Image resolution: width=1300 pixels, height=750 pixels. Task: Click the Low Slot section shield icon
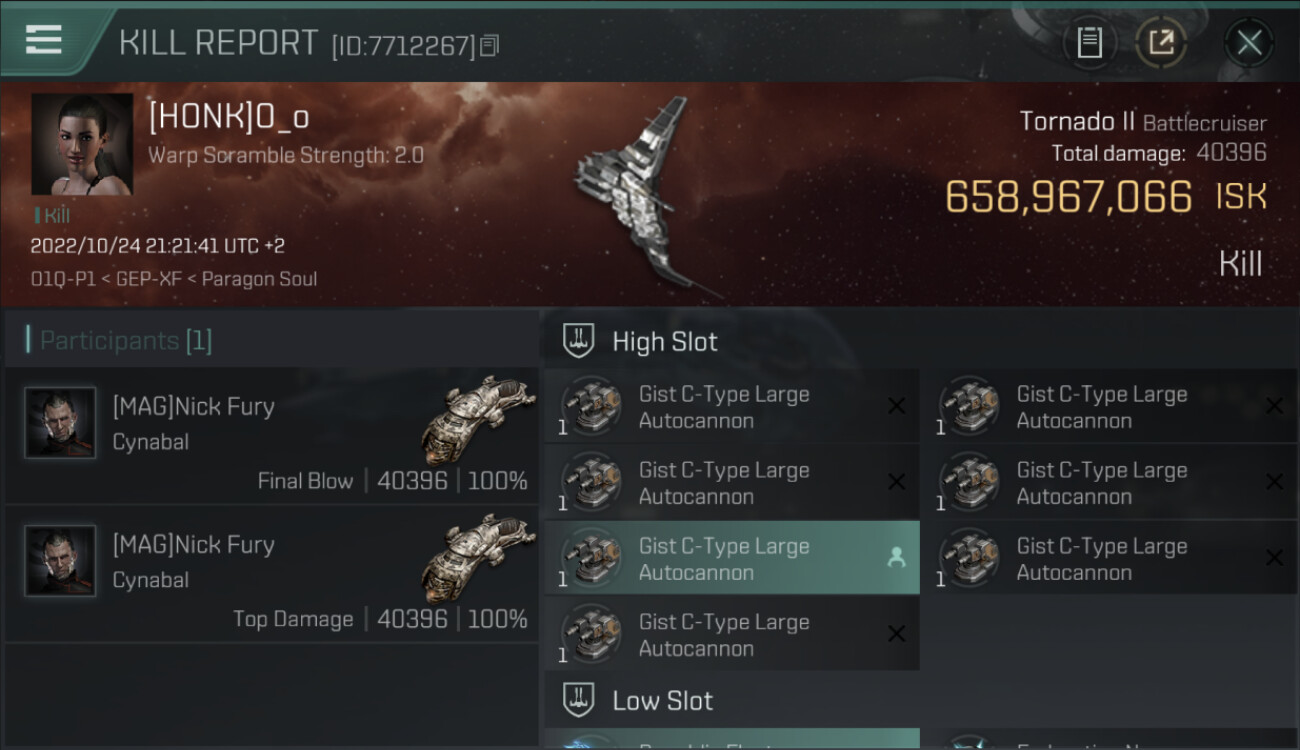(580, 699)
